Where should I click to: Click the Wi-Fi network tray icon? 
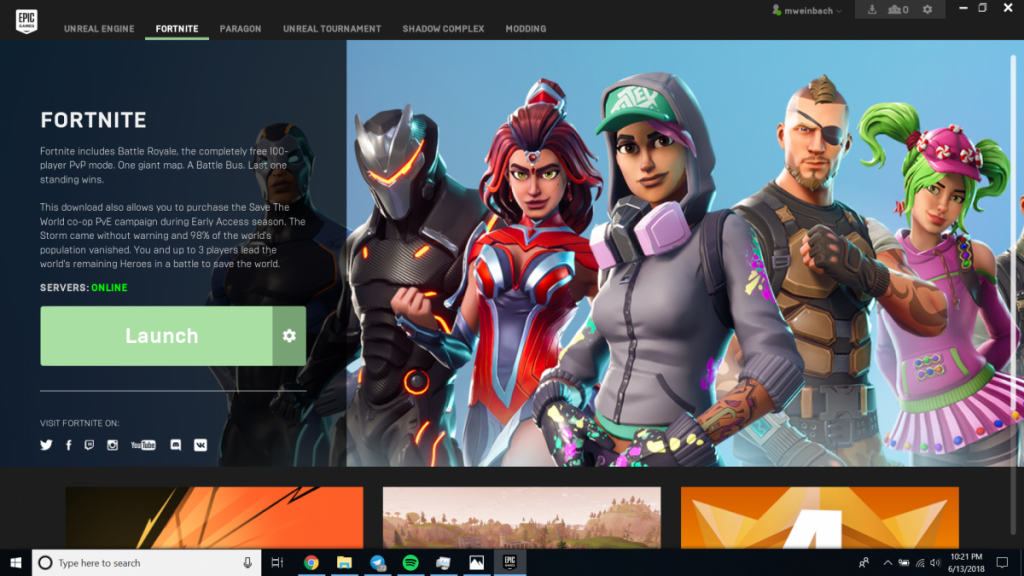pos(920,563)
